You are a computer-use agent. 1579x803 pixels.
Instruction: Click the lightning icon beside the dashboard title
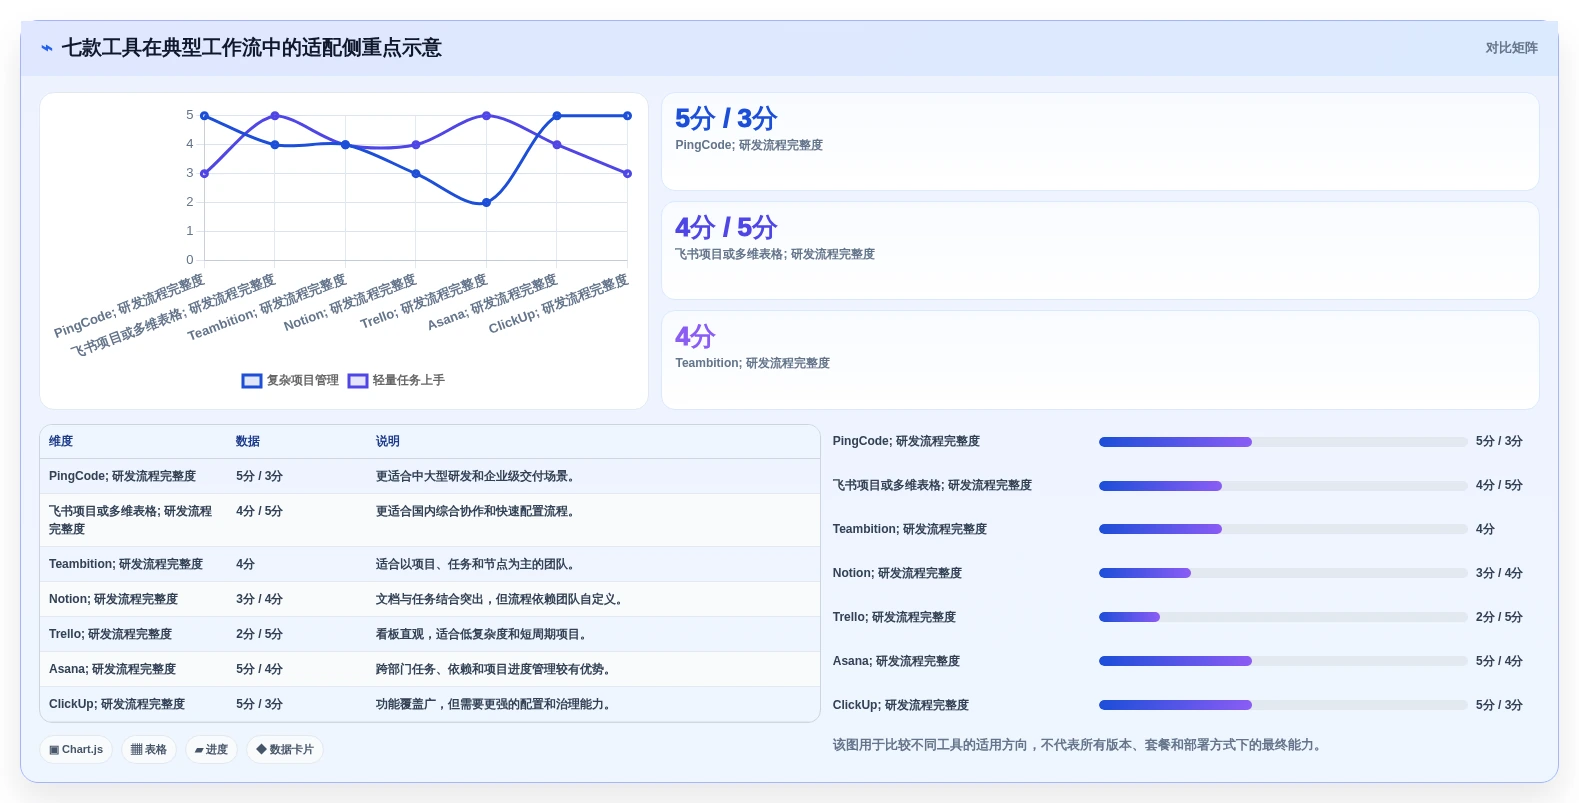click(47, 48)
